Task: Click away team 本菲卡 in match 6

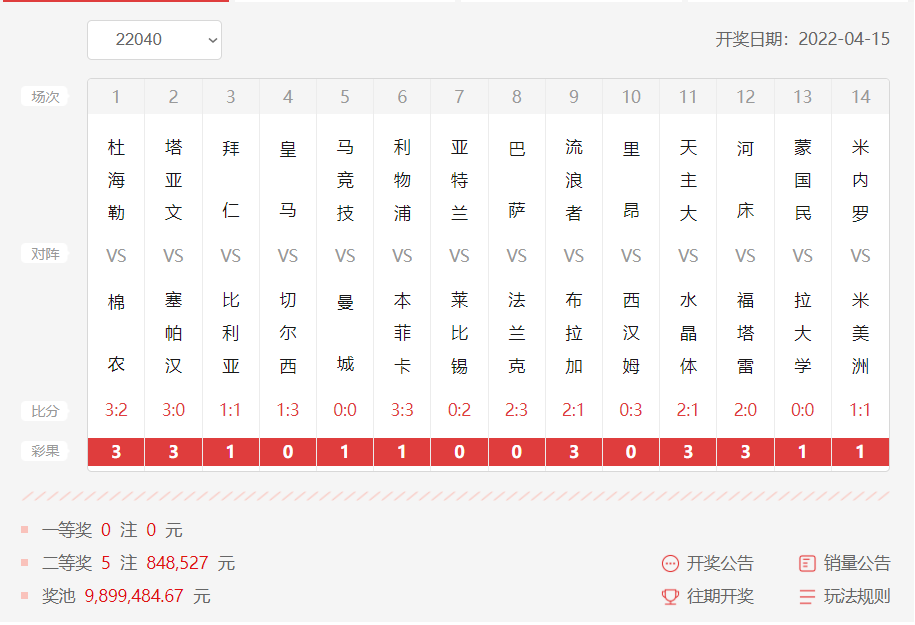Action: [402, 333]
